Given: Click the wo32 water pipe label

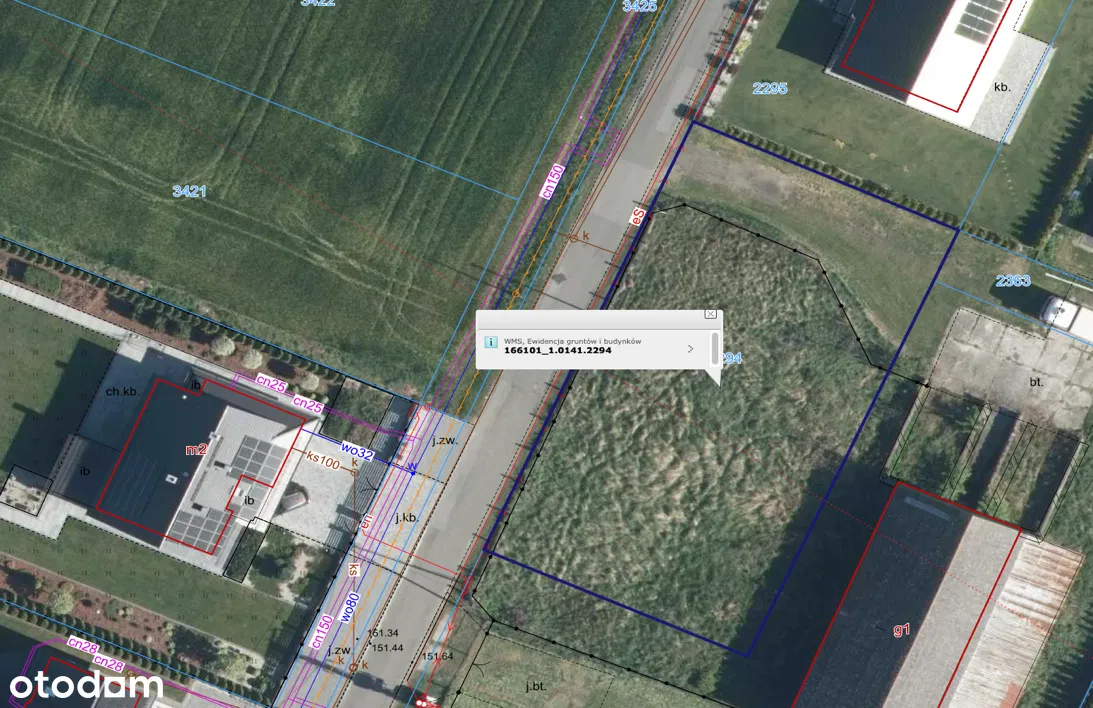Looking at the screenshot, I should pos(356,454).
